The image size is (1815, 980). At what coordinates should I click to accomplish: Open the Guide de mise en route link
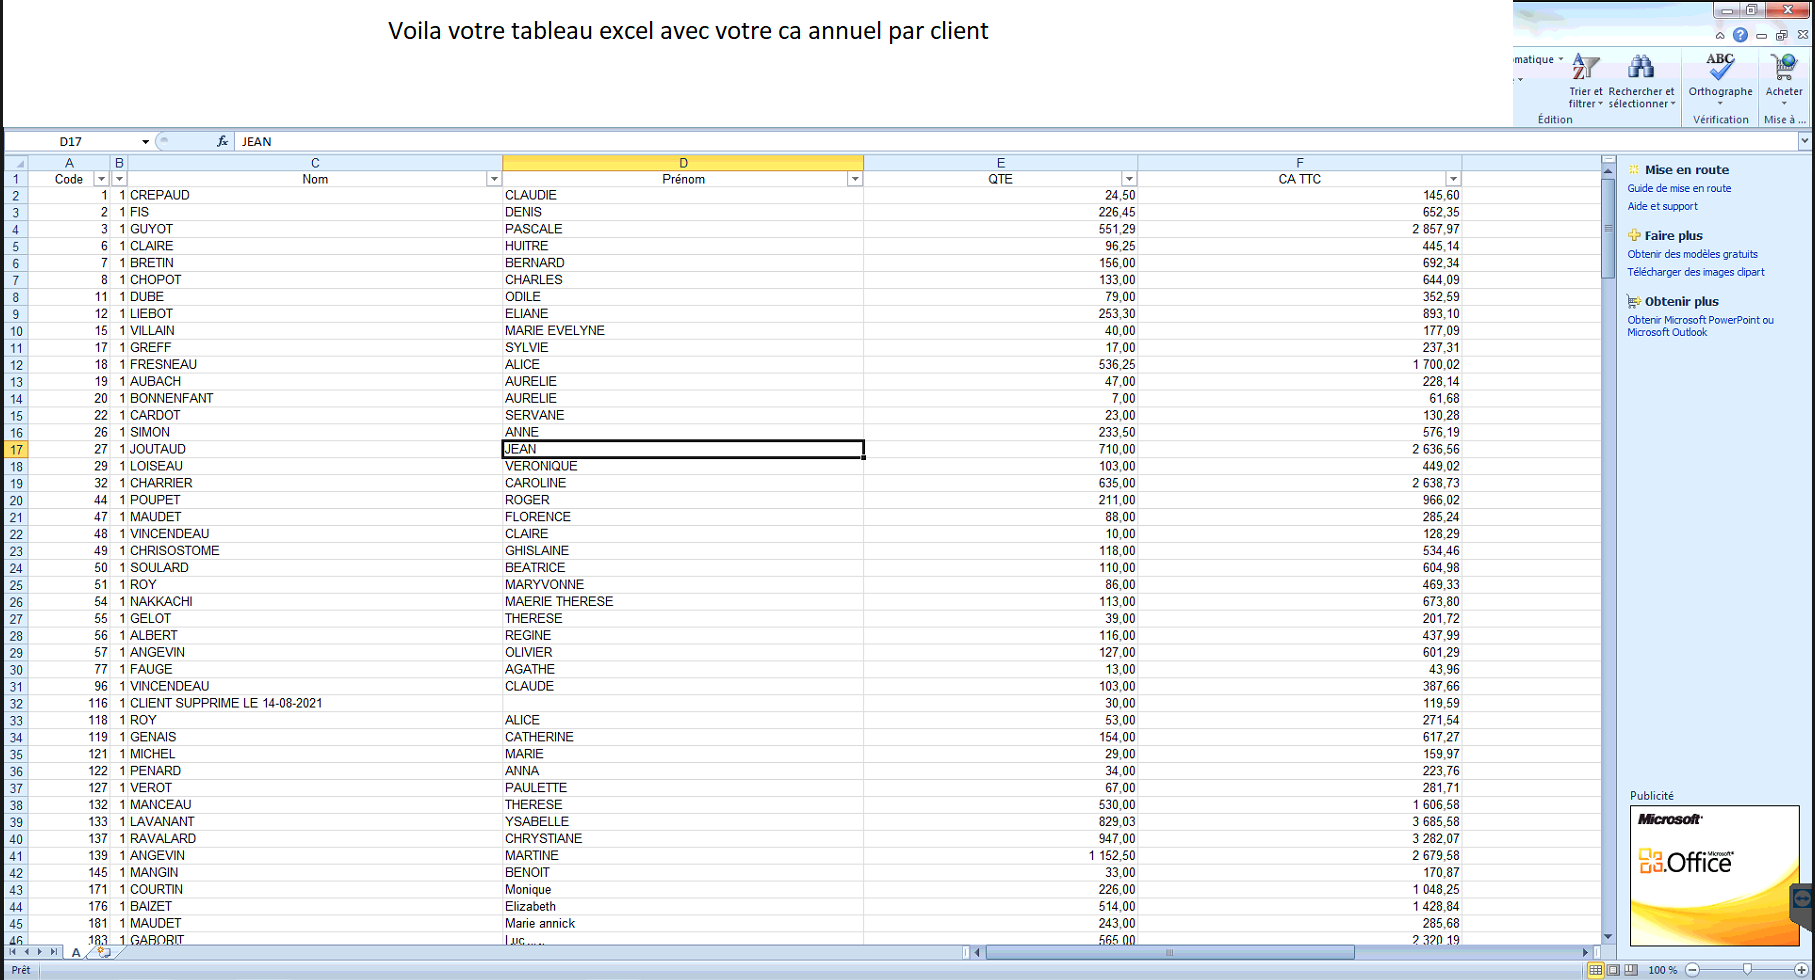pos(1679,188)
